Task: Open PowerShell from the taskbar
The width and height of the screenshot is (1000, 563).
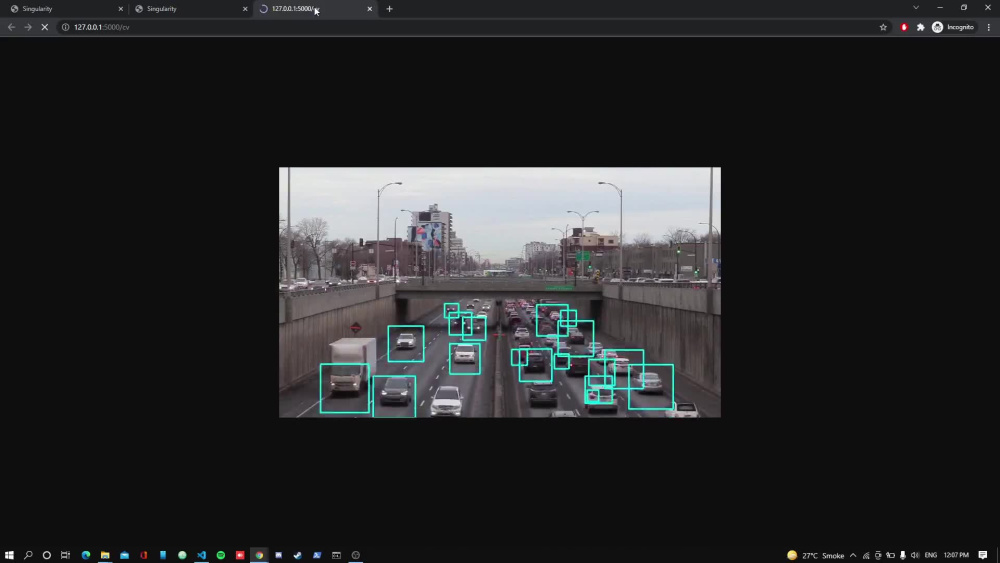Action: pos(317,555)
